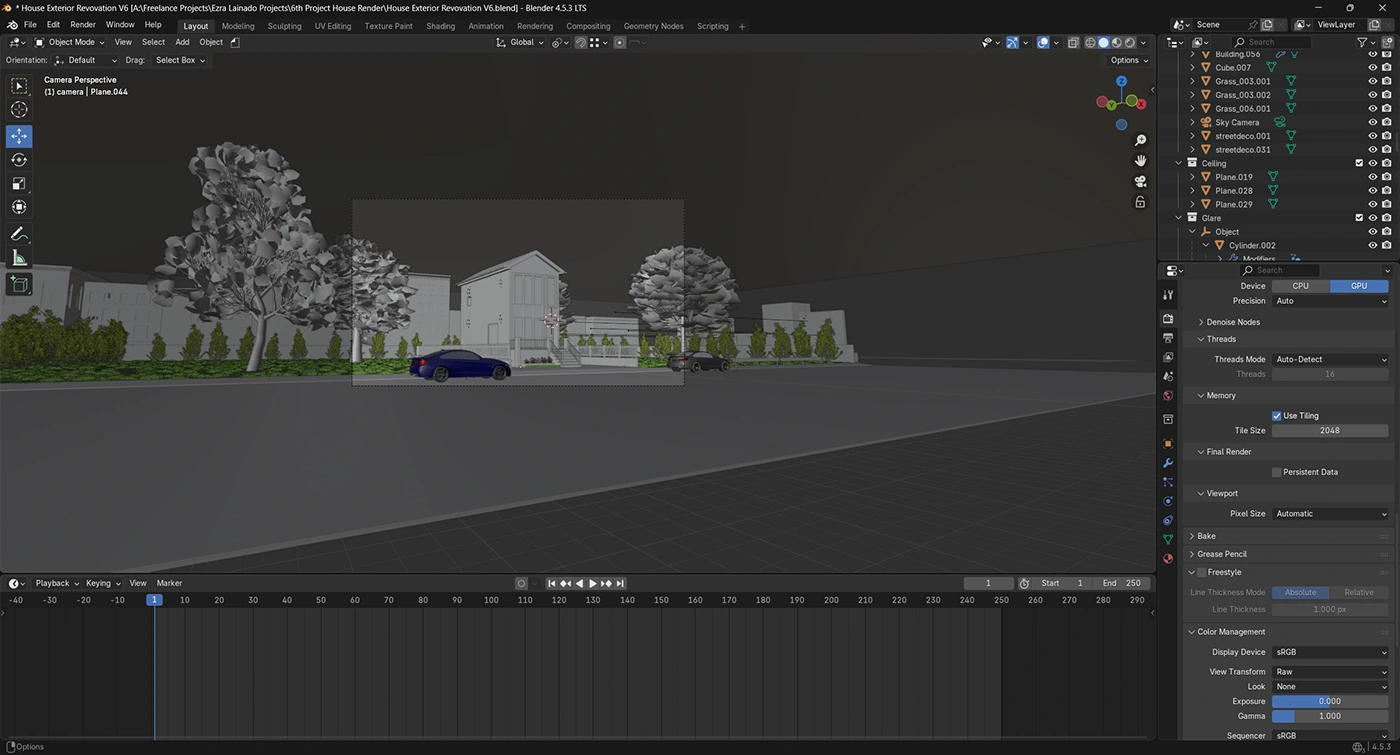Click the Exposure slider
Image resolution: width=1400 pixels, height=755 pixels.
(x=1330, y=701)
